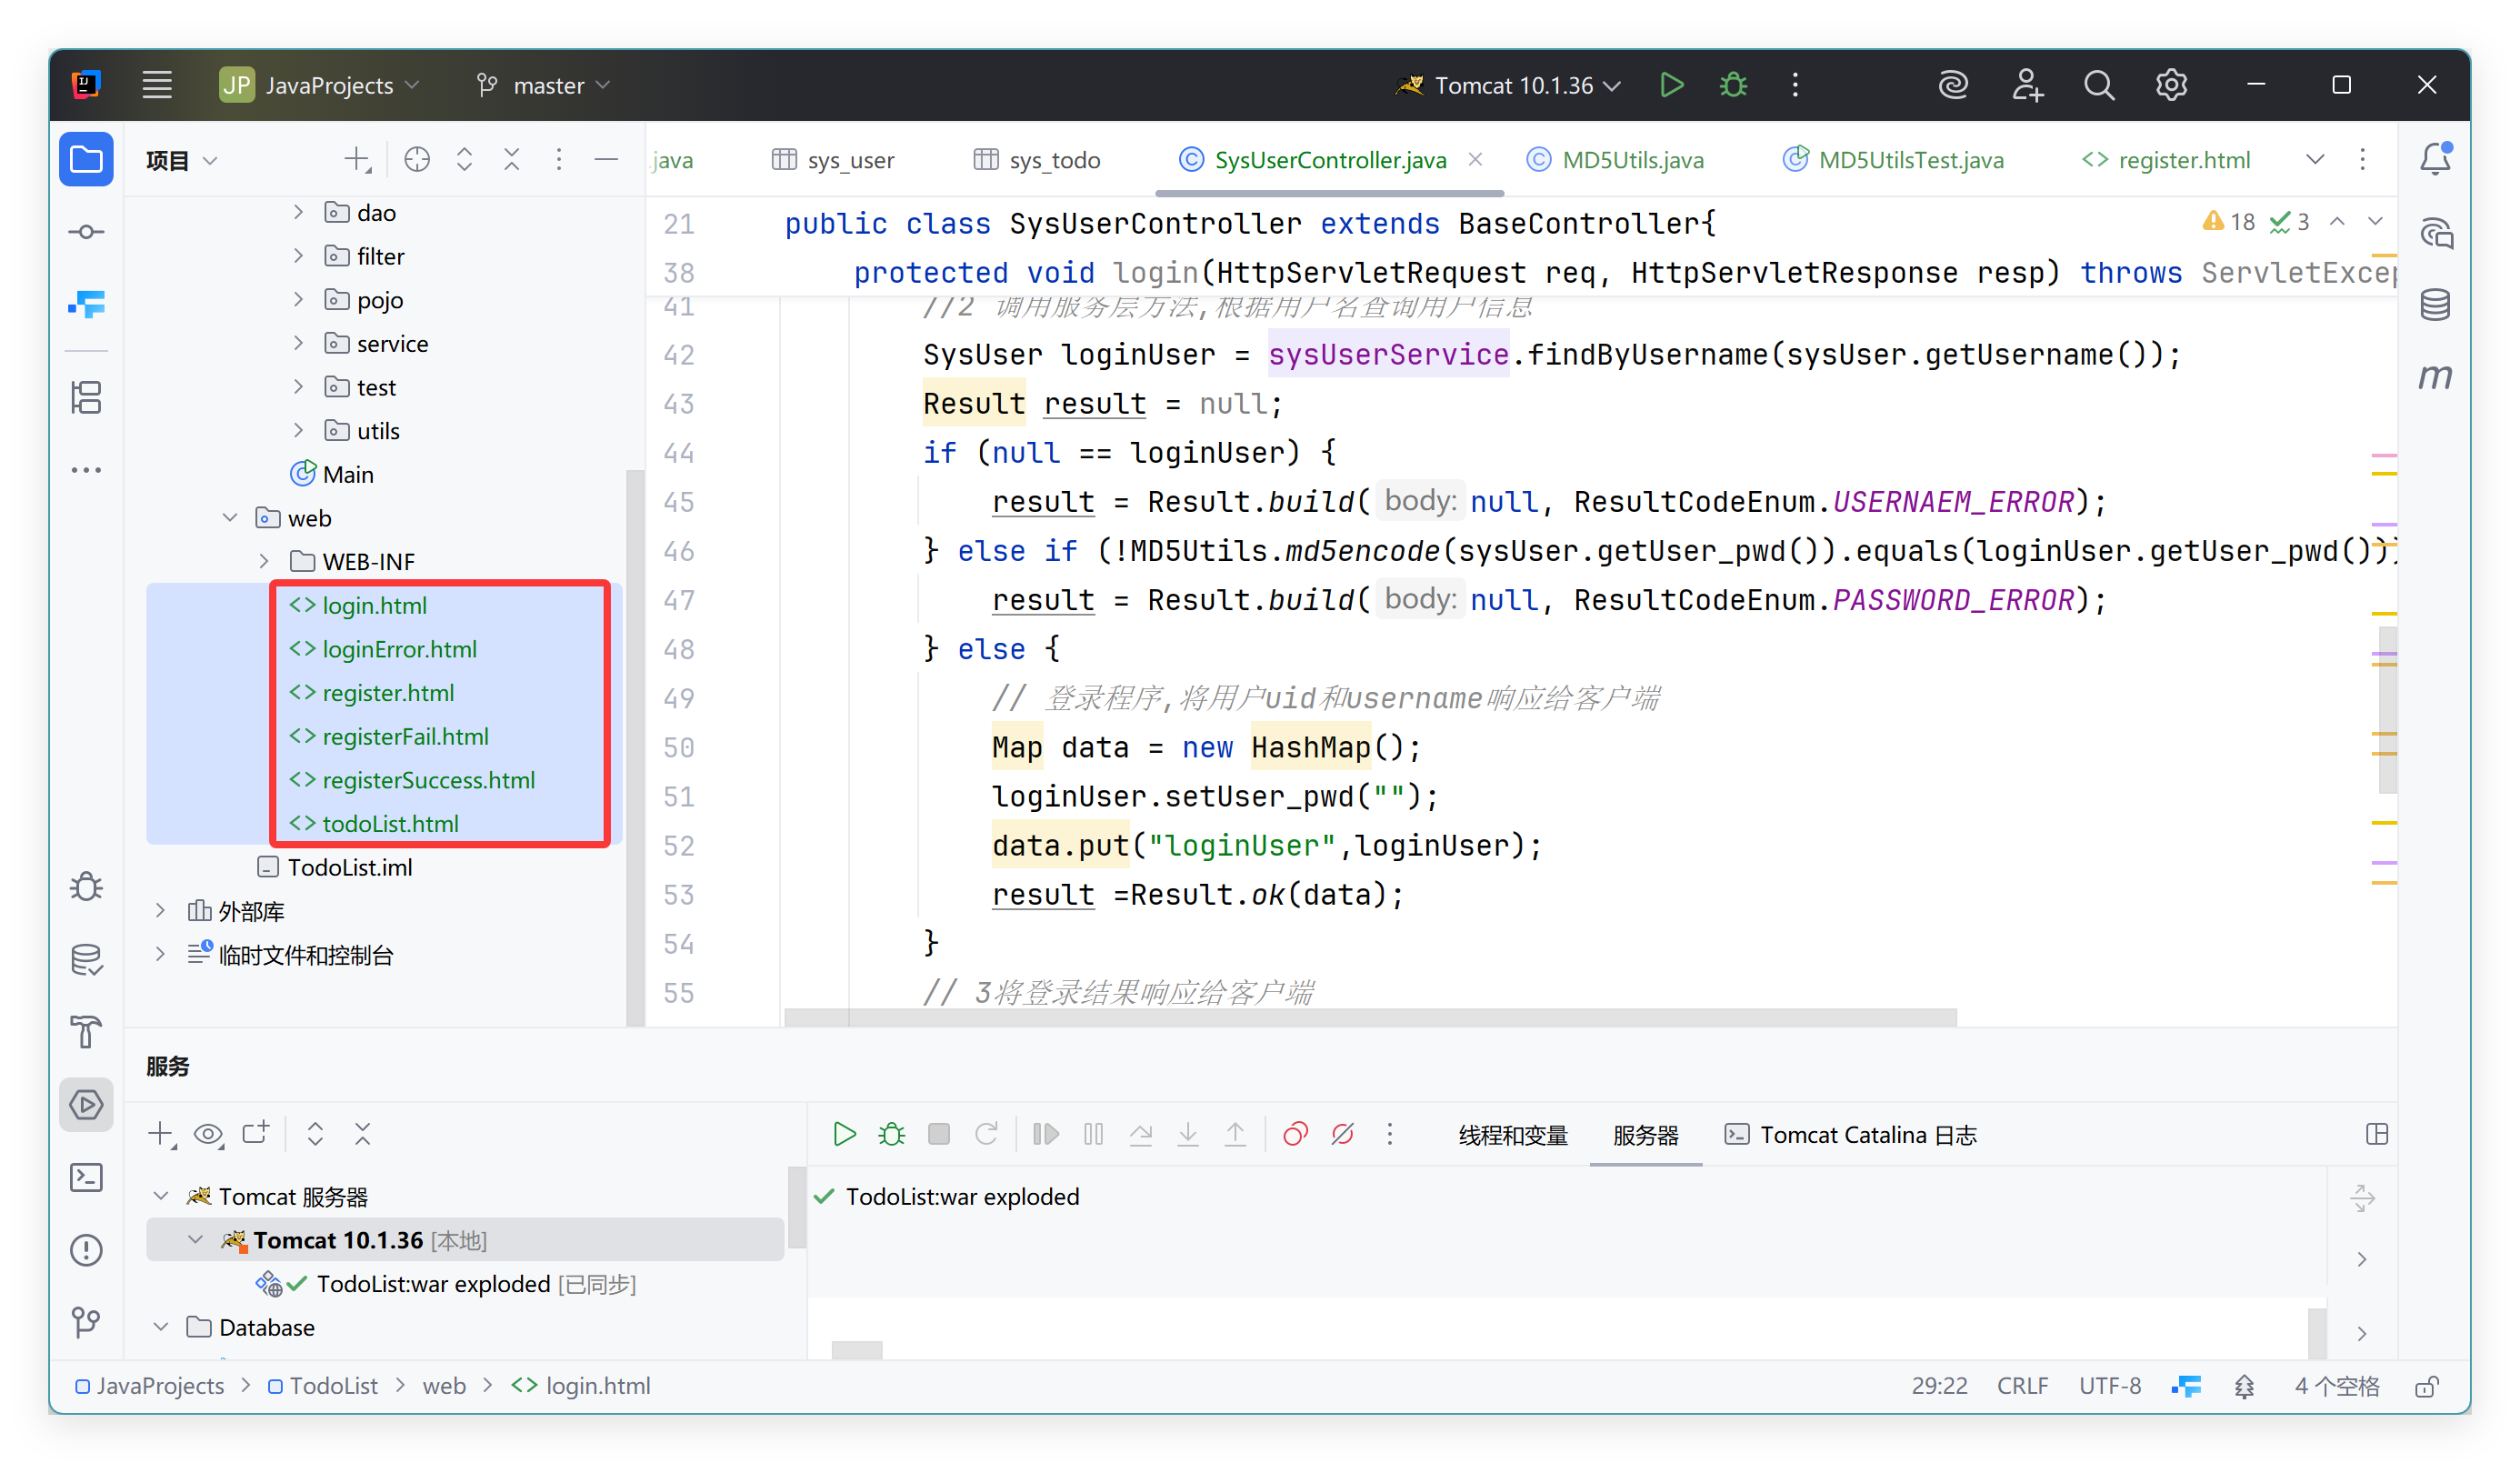Hide the Project panel with minus icon
The image size is (2520, 1463).
[606, 160]
